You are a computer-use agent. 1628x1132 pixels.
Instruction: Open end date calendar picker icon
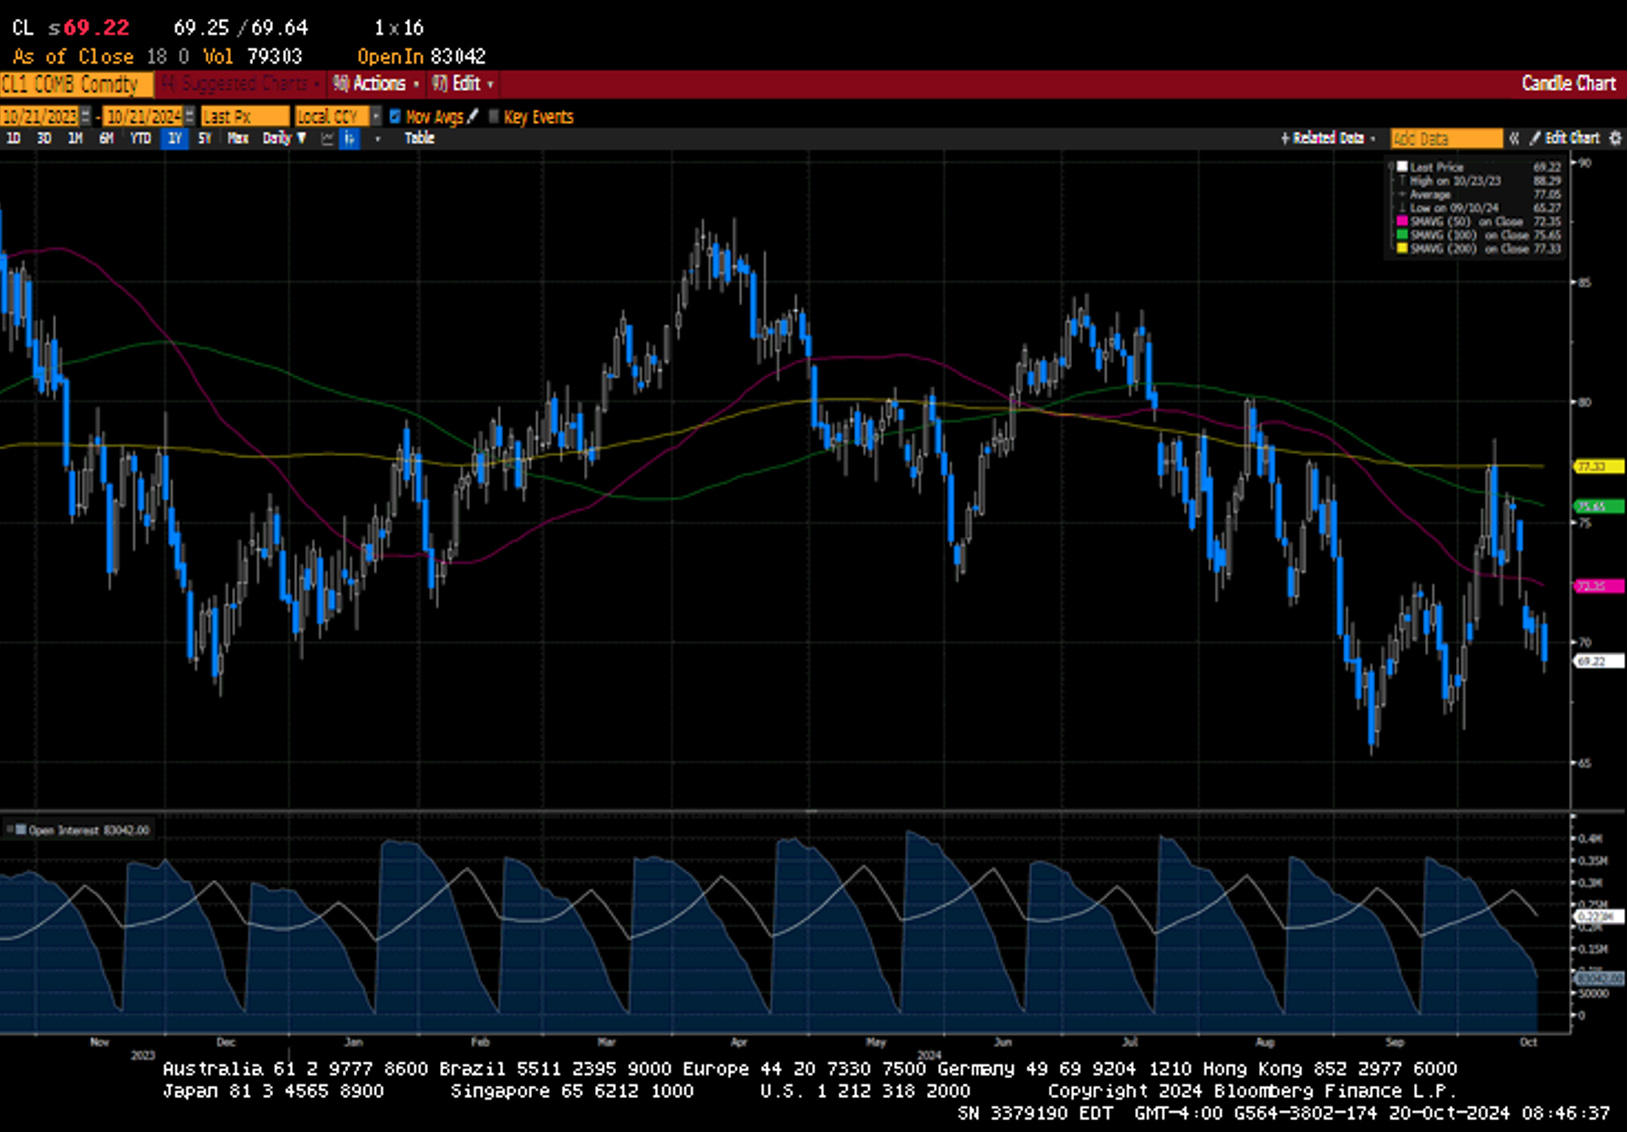point(189,117)
